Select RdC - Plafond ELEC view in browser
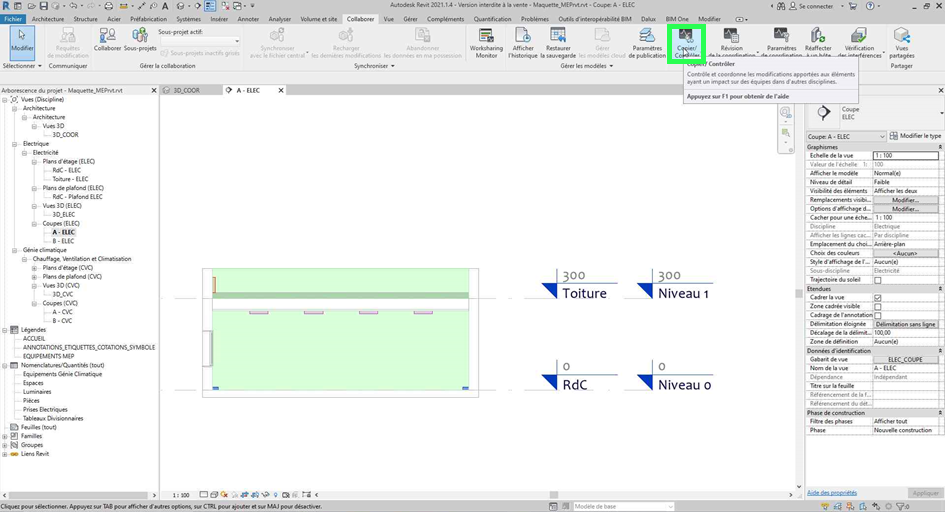945x512 pixels. [x=77, y=197]
